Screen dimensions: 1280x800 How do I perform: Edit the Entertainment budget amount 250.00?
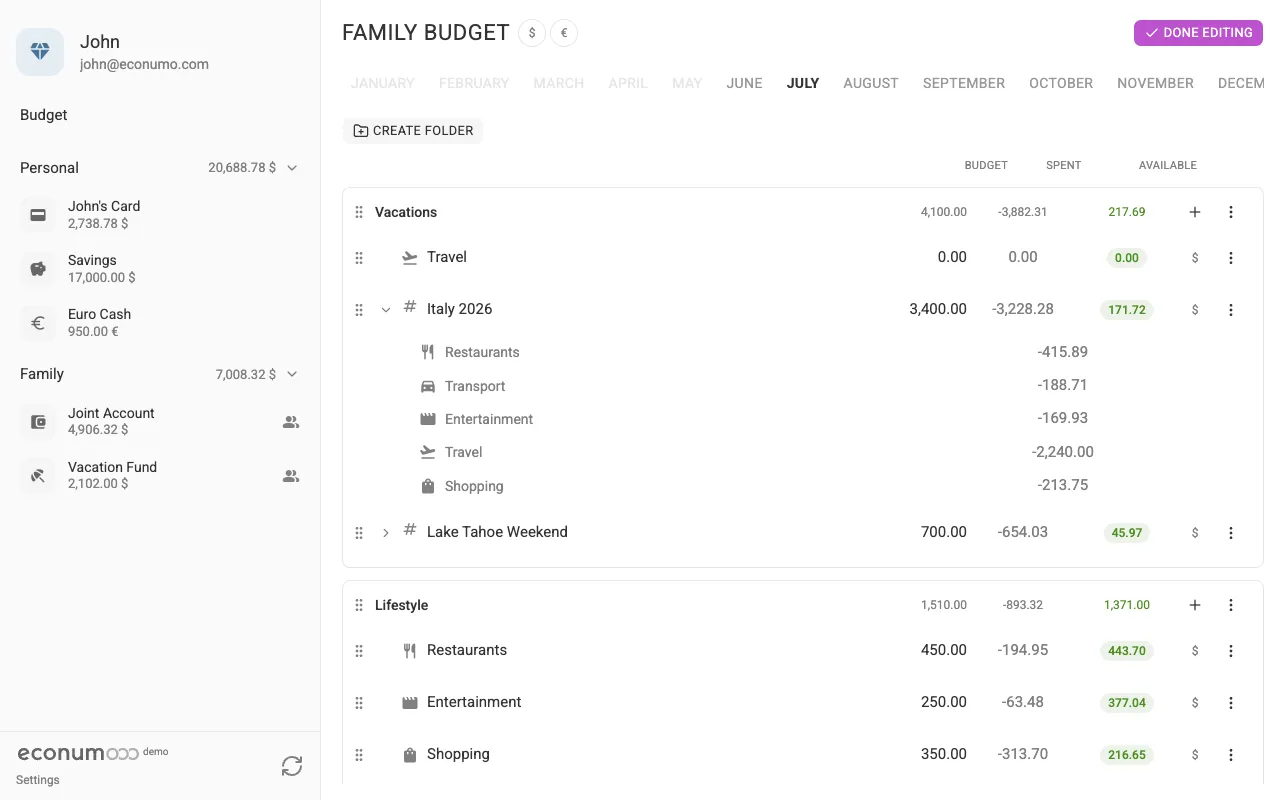pos(943,702)
